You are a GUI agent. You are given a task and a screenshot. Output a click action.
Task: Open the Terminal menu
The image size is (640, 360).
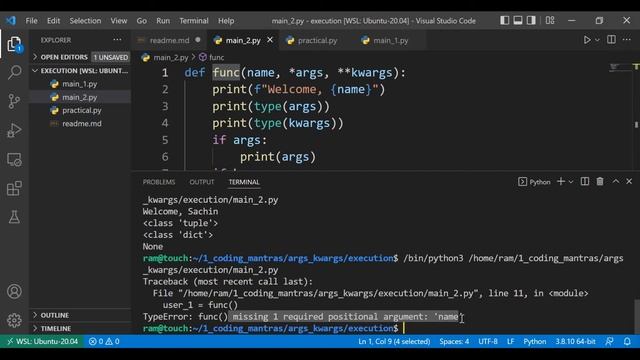(x=194, y=20)
